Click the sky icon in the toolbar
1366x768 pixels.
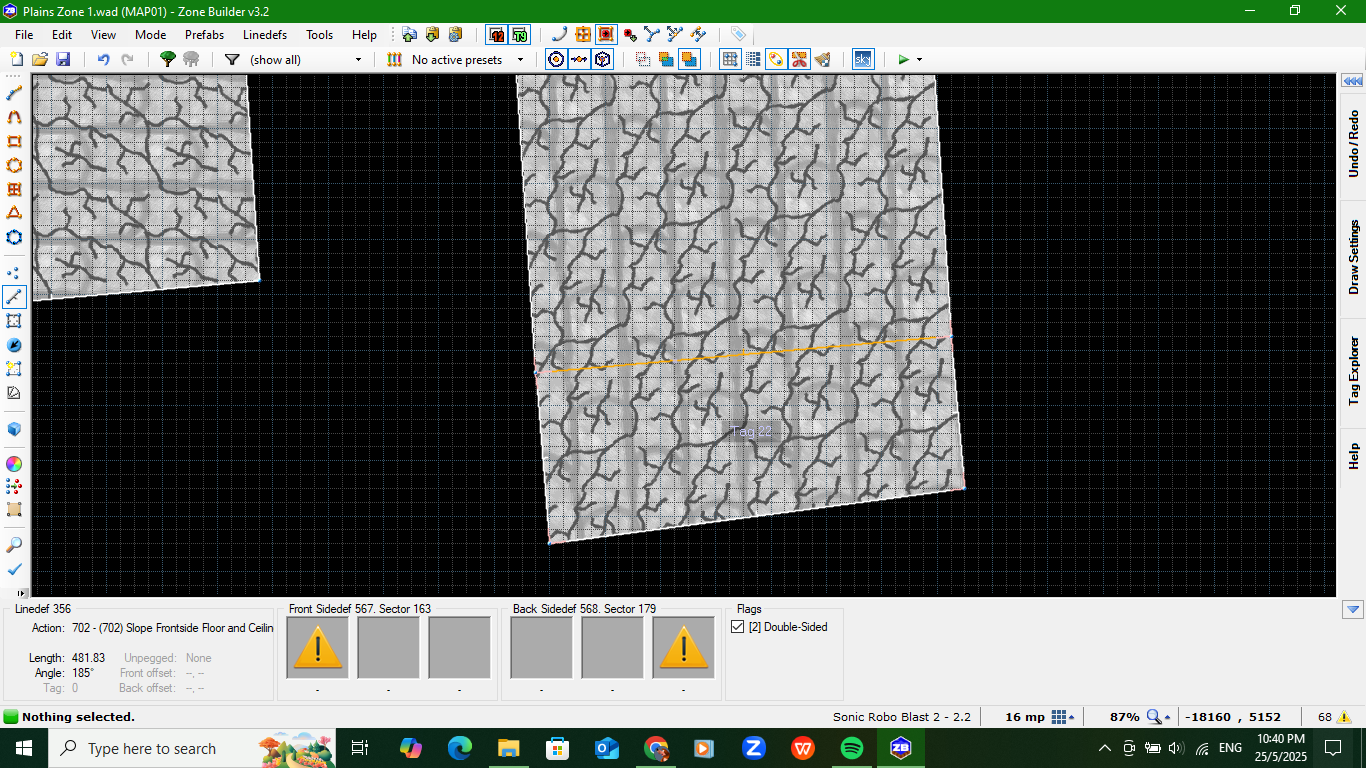pos(862,60)
